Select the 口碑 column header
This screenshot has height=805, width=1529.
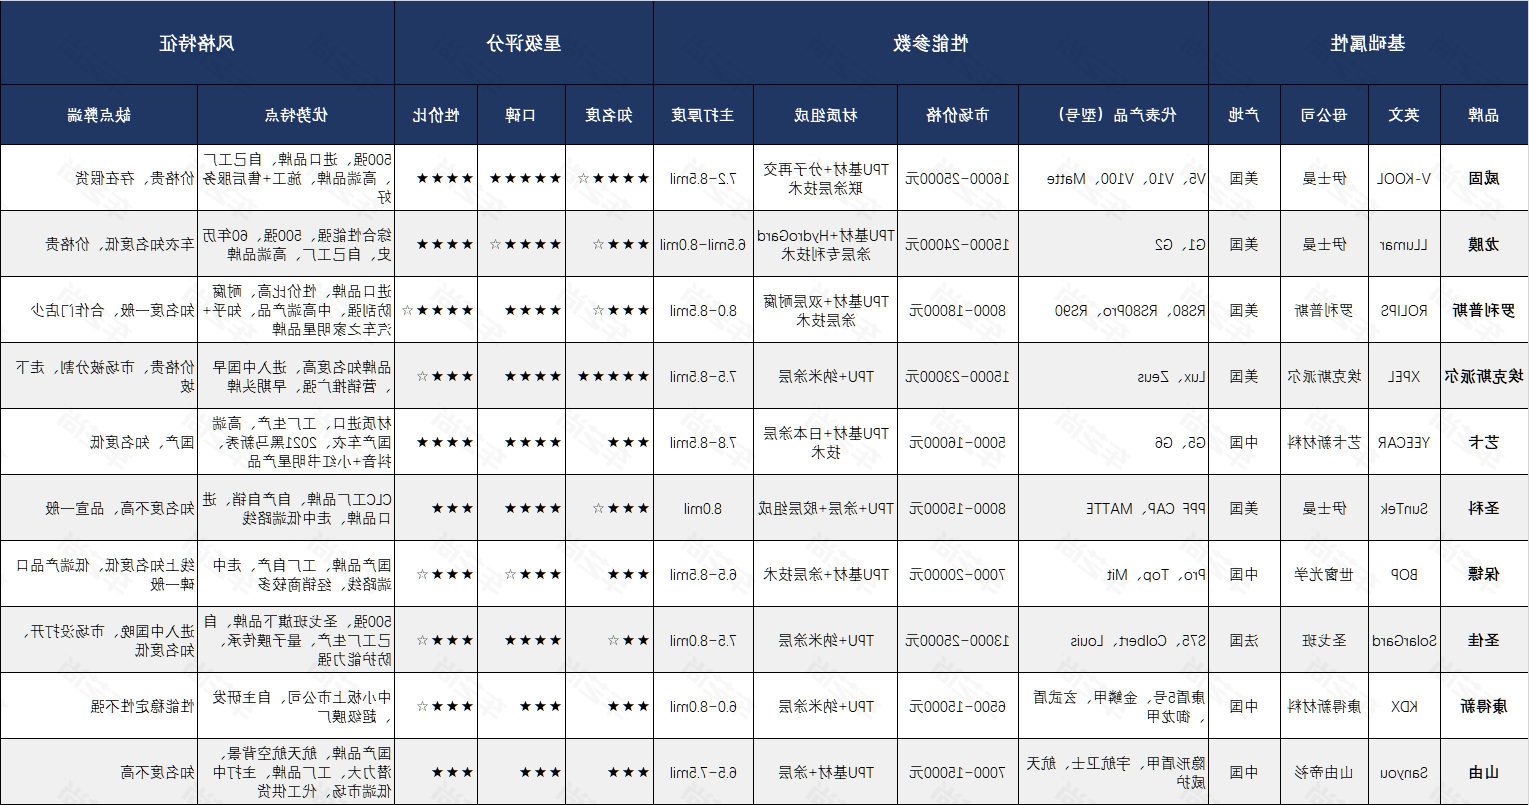521,115
